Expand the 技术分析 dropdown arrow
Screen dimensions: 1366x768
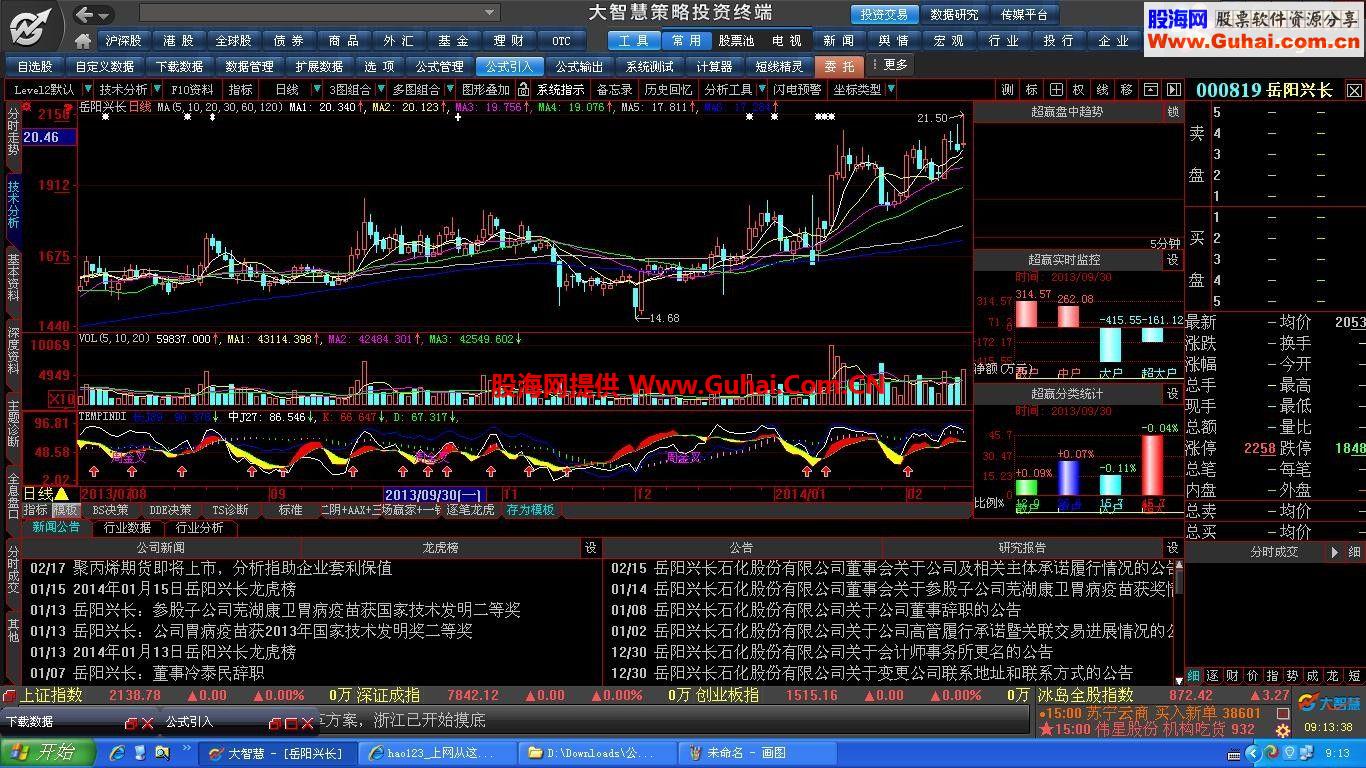coord(157,90)
